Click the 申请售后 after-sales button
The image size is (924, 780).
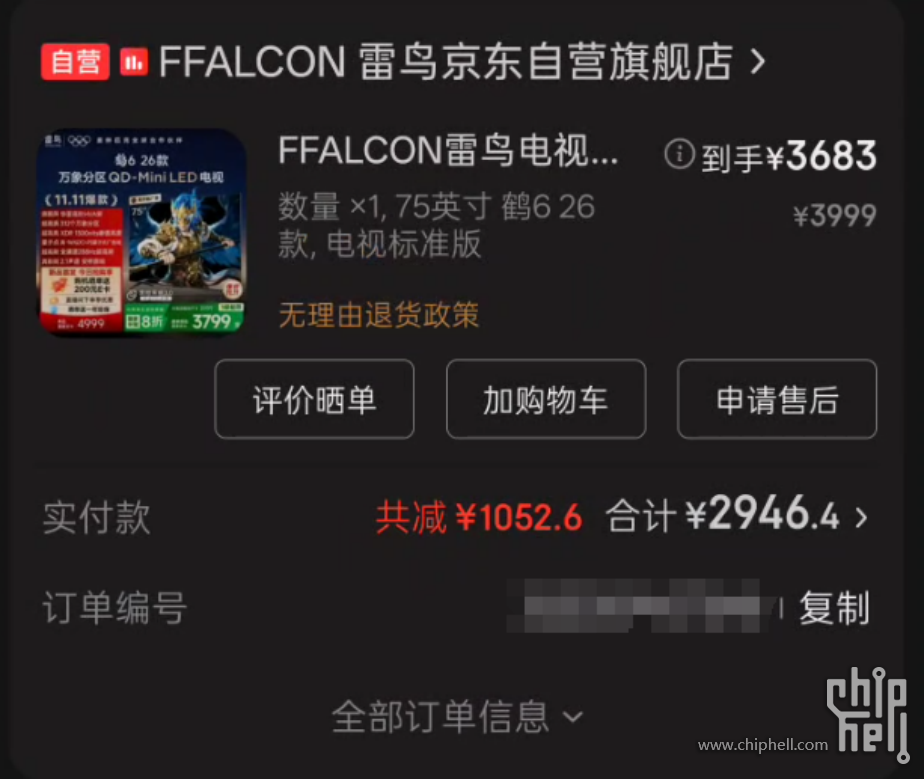[777, 399]
